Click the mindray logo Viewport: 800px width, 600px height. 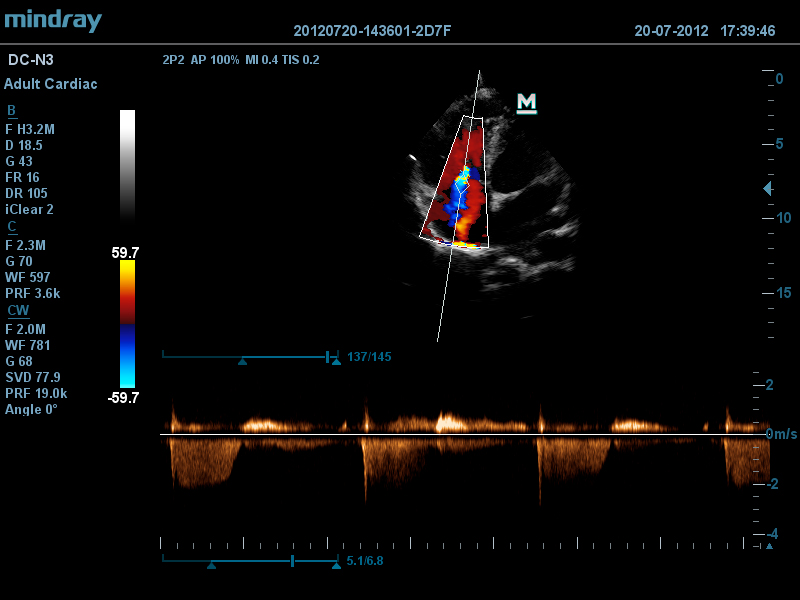(53, 21)
